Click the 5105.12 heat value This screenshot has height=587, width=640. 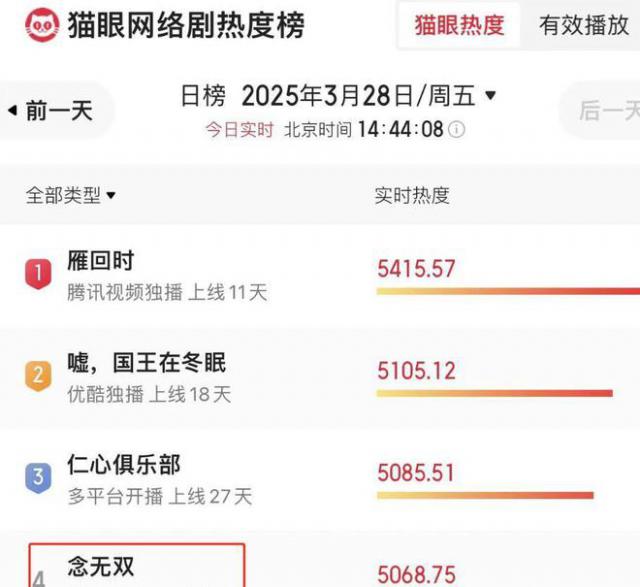point(416,371)
